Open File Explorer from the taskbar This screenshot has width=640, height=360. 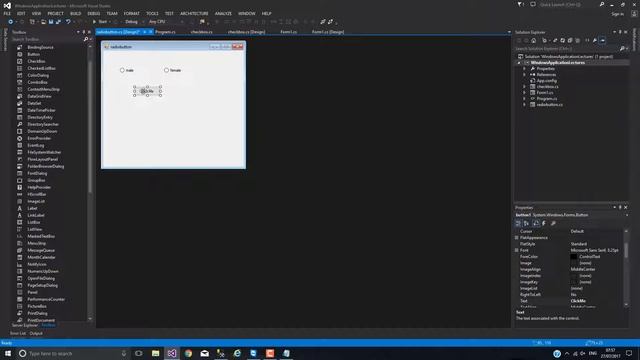156,353
